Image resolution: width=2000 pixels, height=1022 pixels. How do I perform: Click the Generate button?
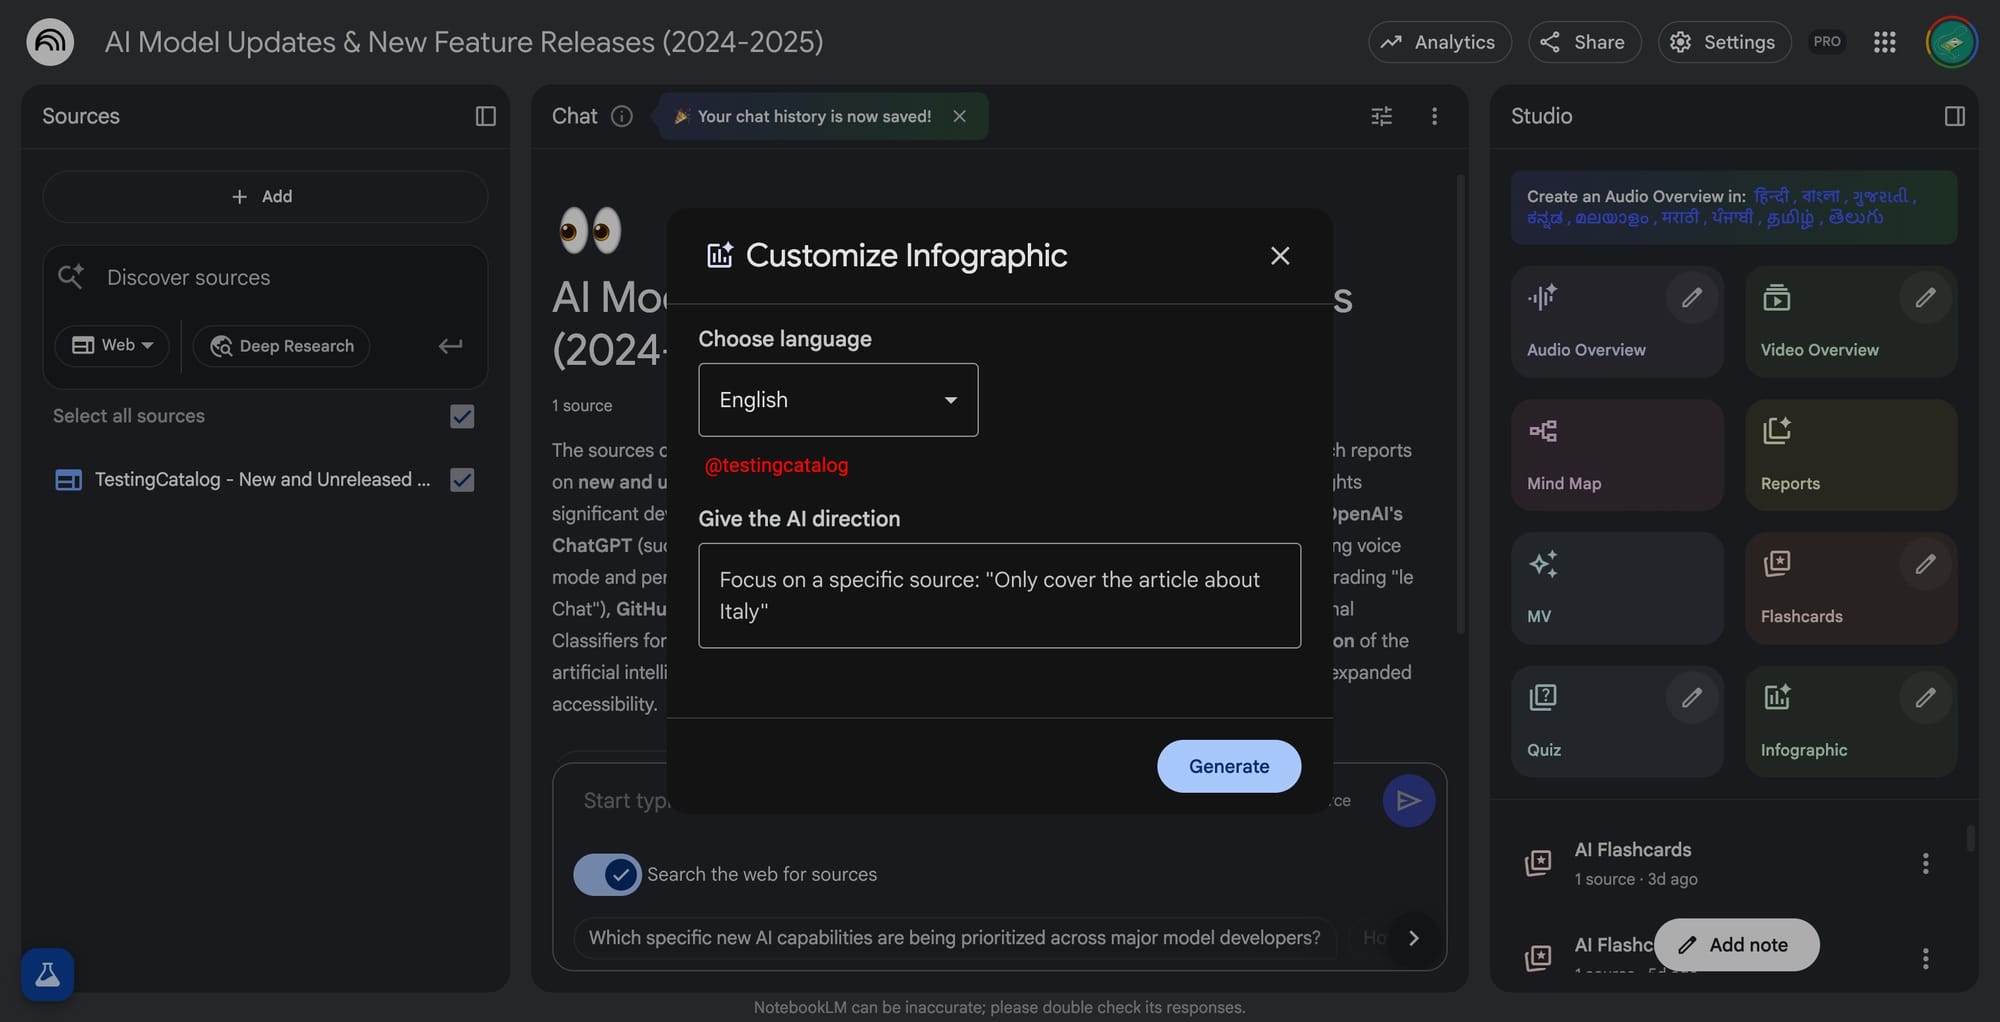pos(1229,766)
